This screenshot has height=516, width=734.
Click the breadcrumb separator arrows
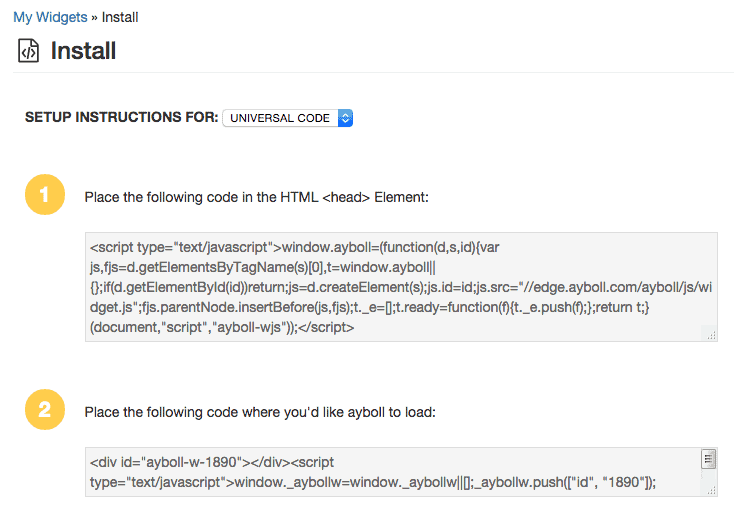tap(95, 18)
